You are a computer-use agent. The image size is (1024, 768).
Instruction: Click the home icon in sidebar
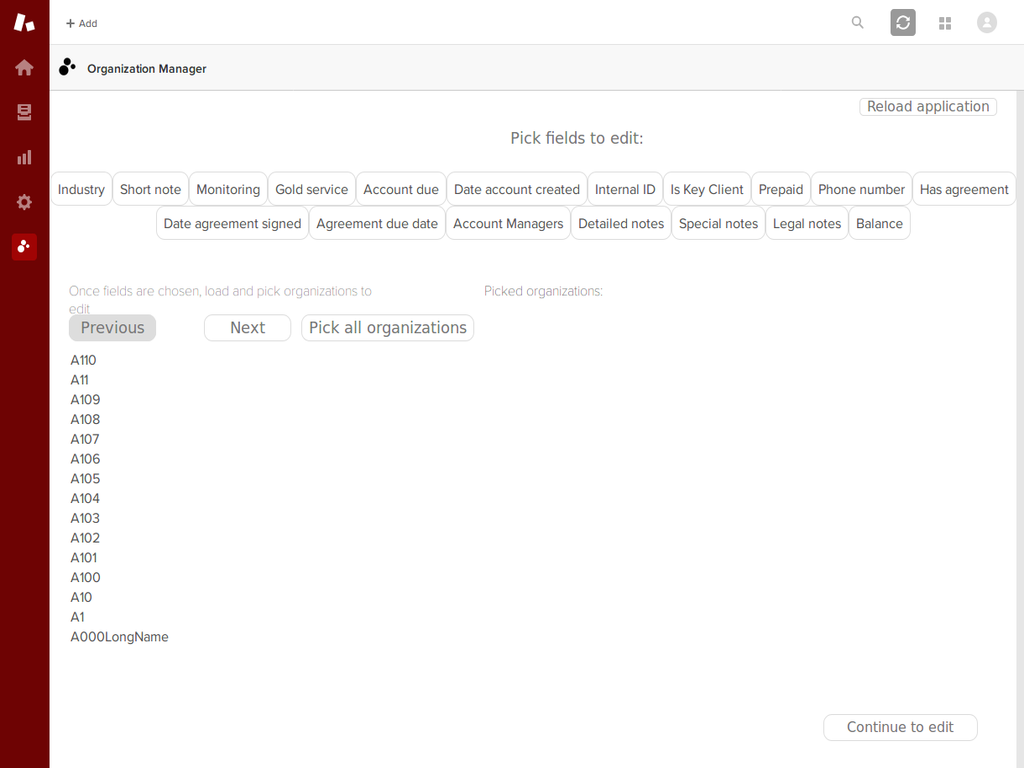[x=24, y=68]
